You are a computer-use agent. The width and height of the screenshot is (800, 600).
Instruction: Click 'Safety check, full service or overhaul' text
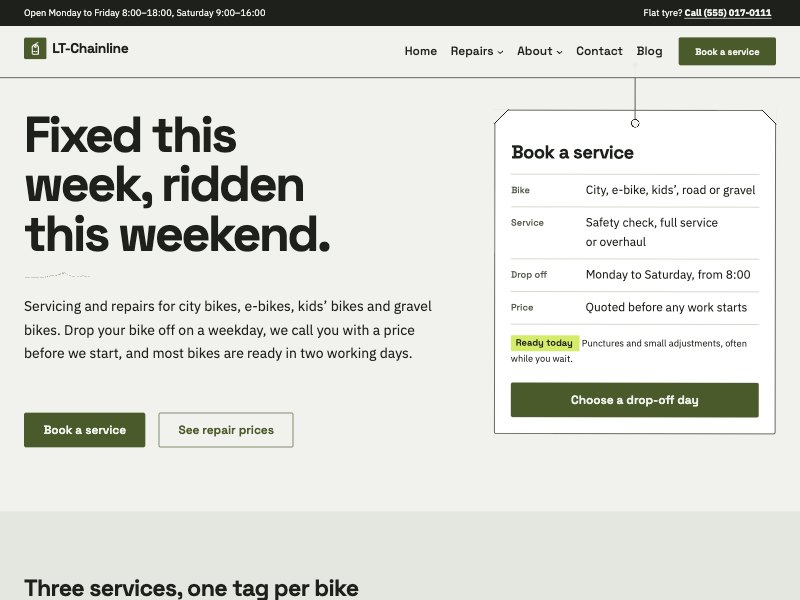[x=652, y=232]
